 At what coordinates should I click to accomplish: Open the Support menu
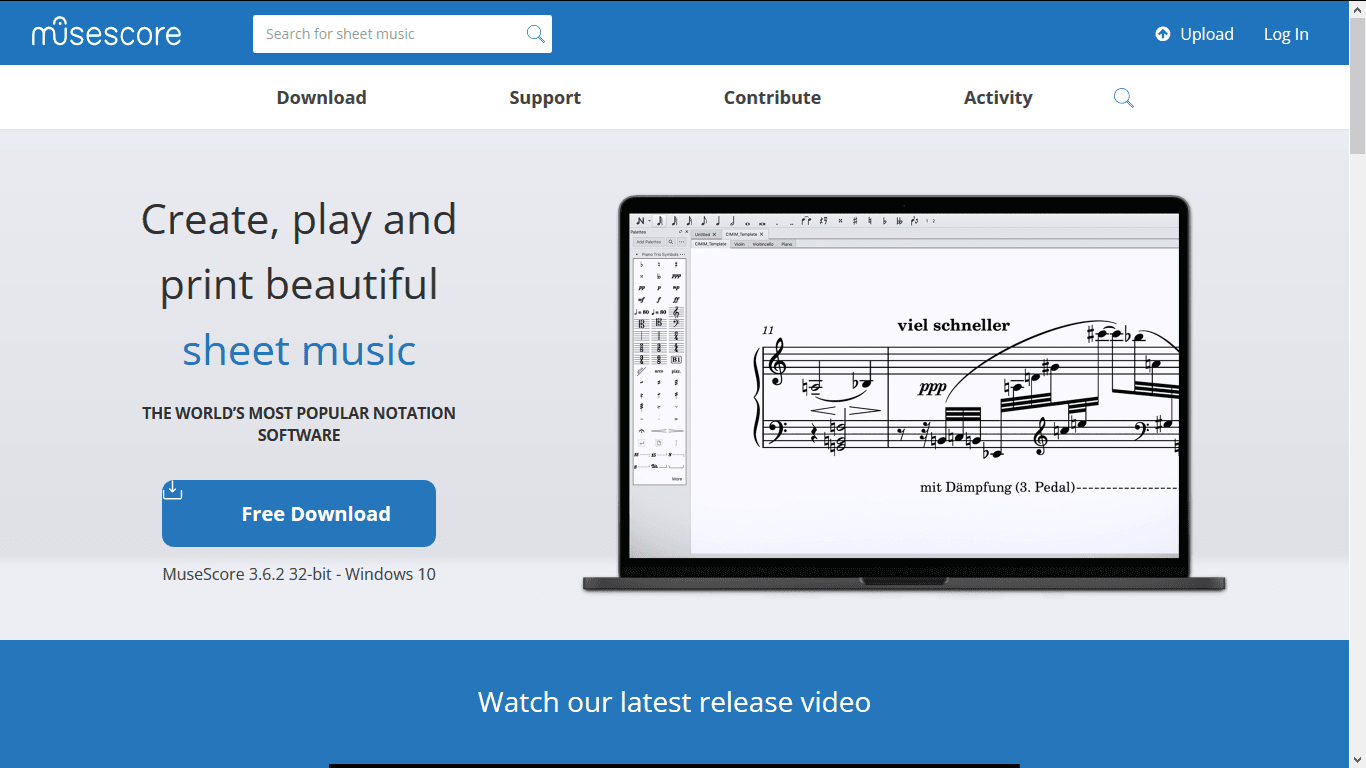(545, 97)
